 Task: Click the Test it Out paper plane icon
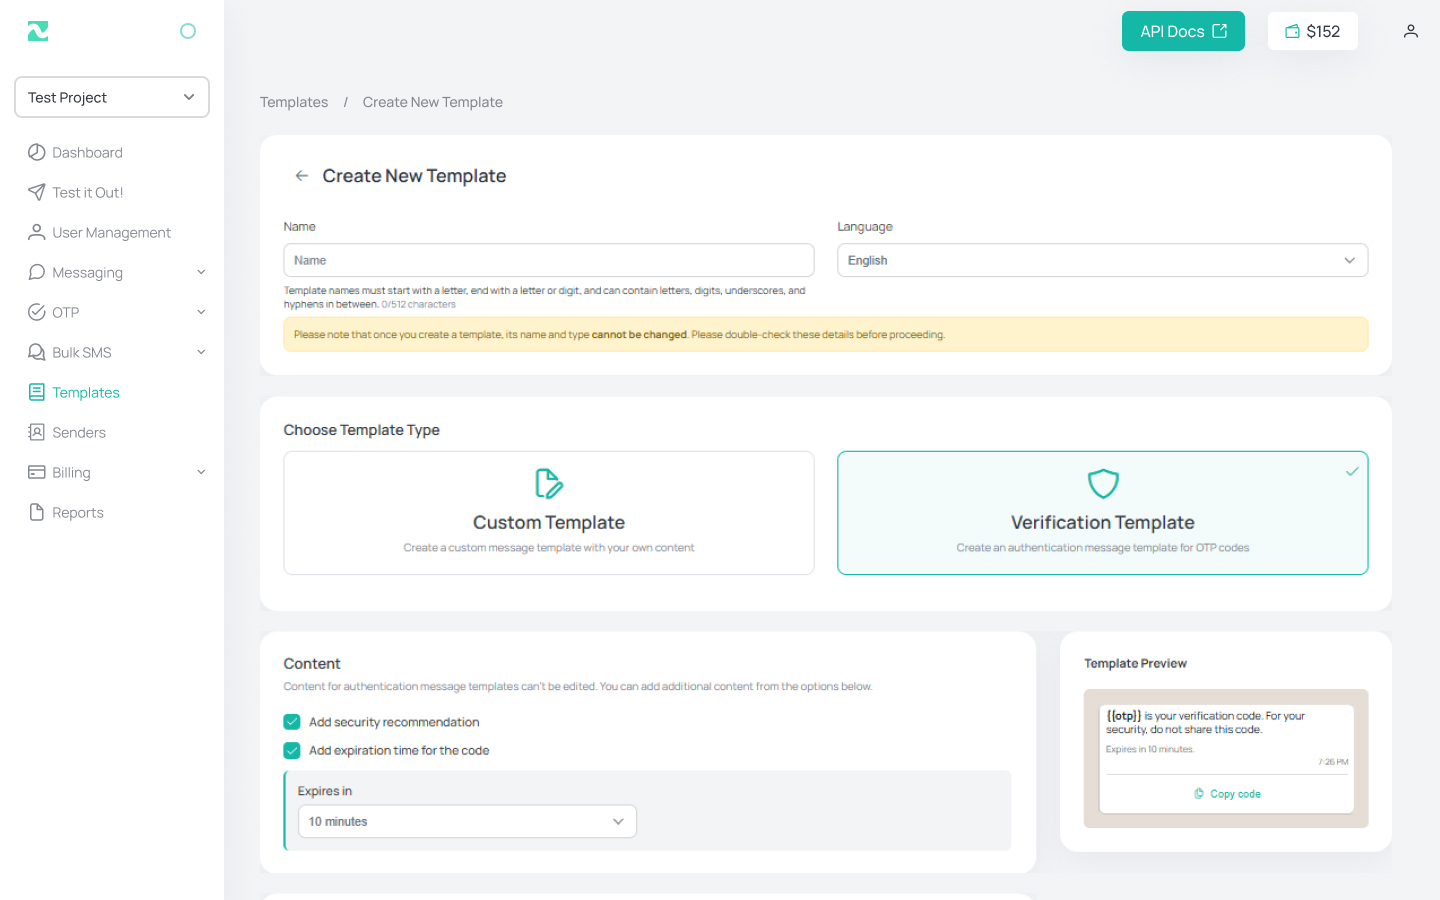[x=37, y=192]
